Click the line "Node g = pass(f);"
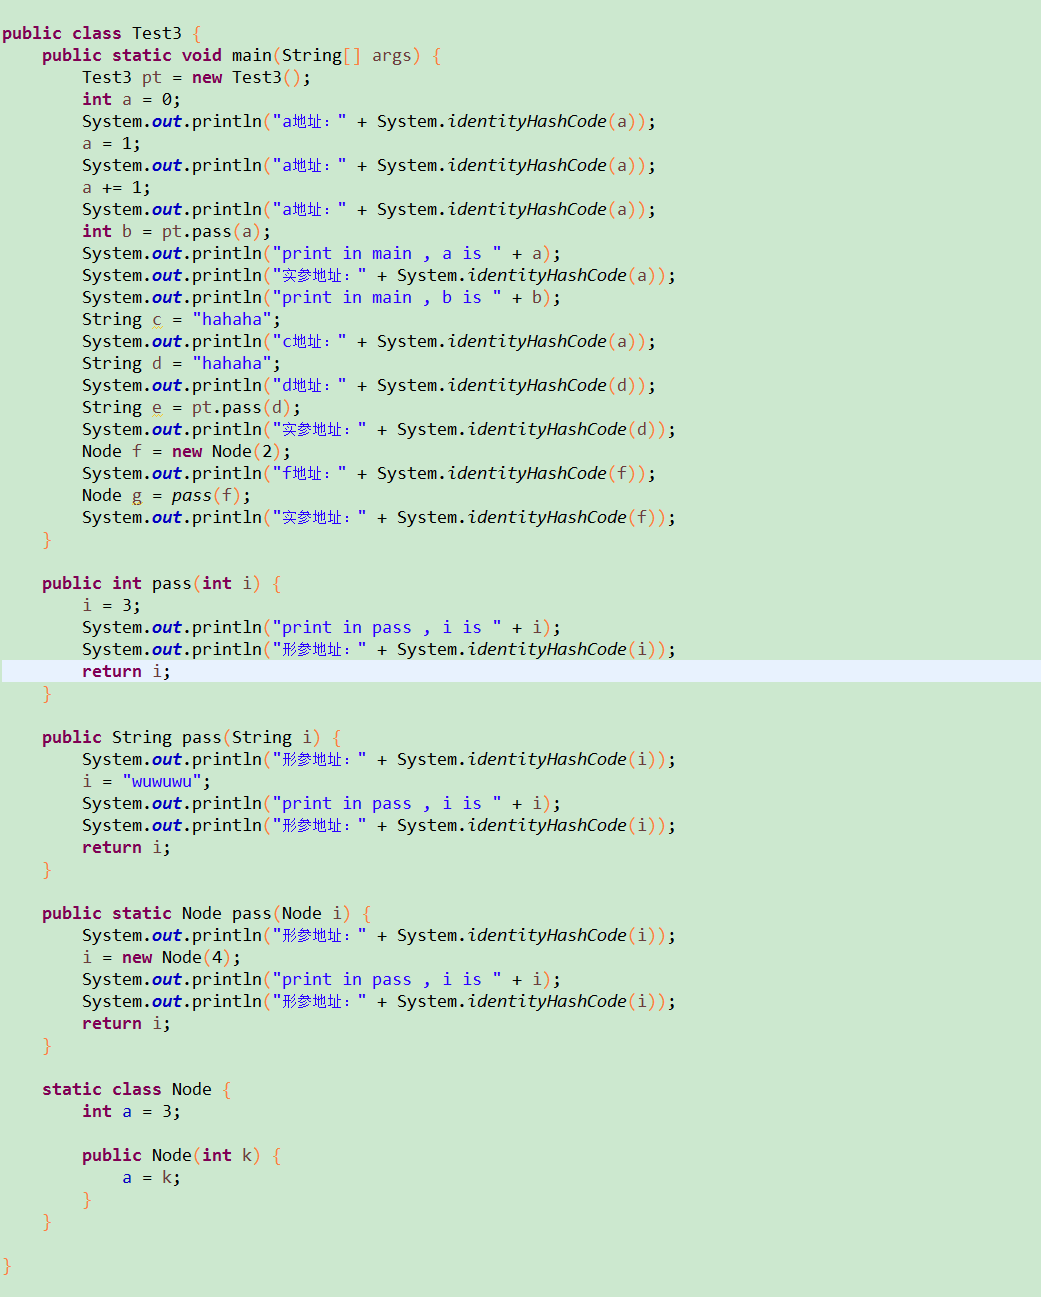The image size is (1041, 1297). pos(166,495)
